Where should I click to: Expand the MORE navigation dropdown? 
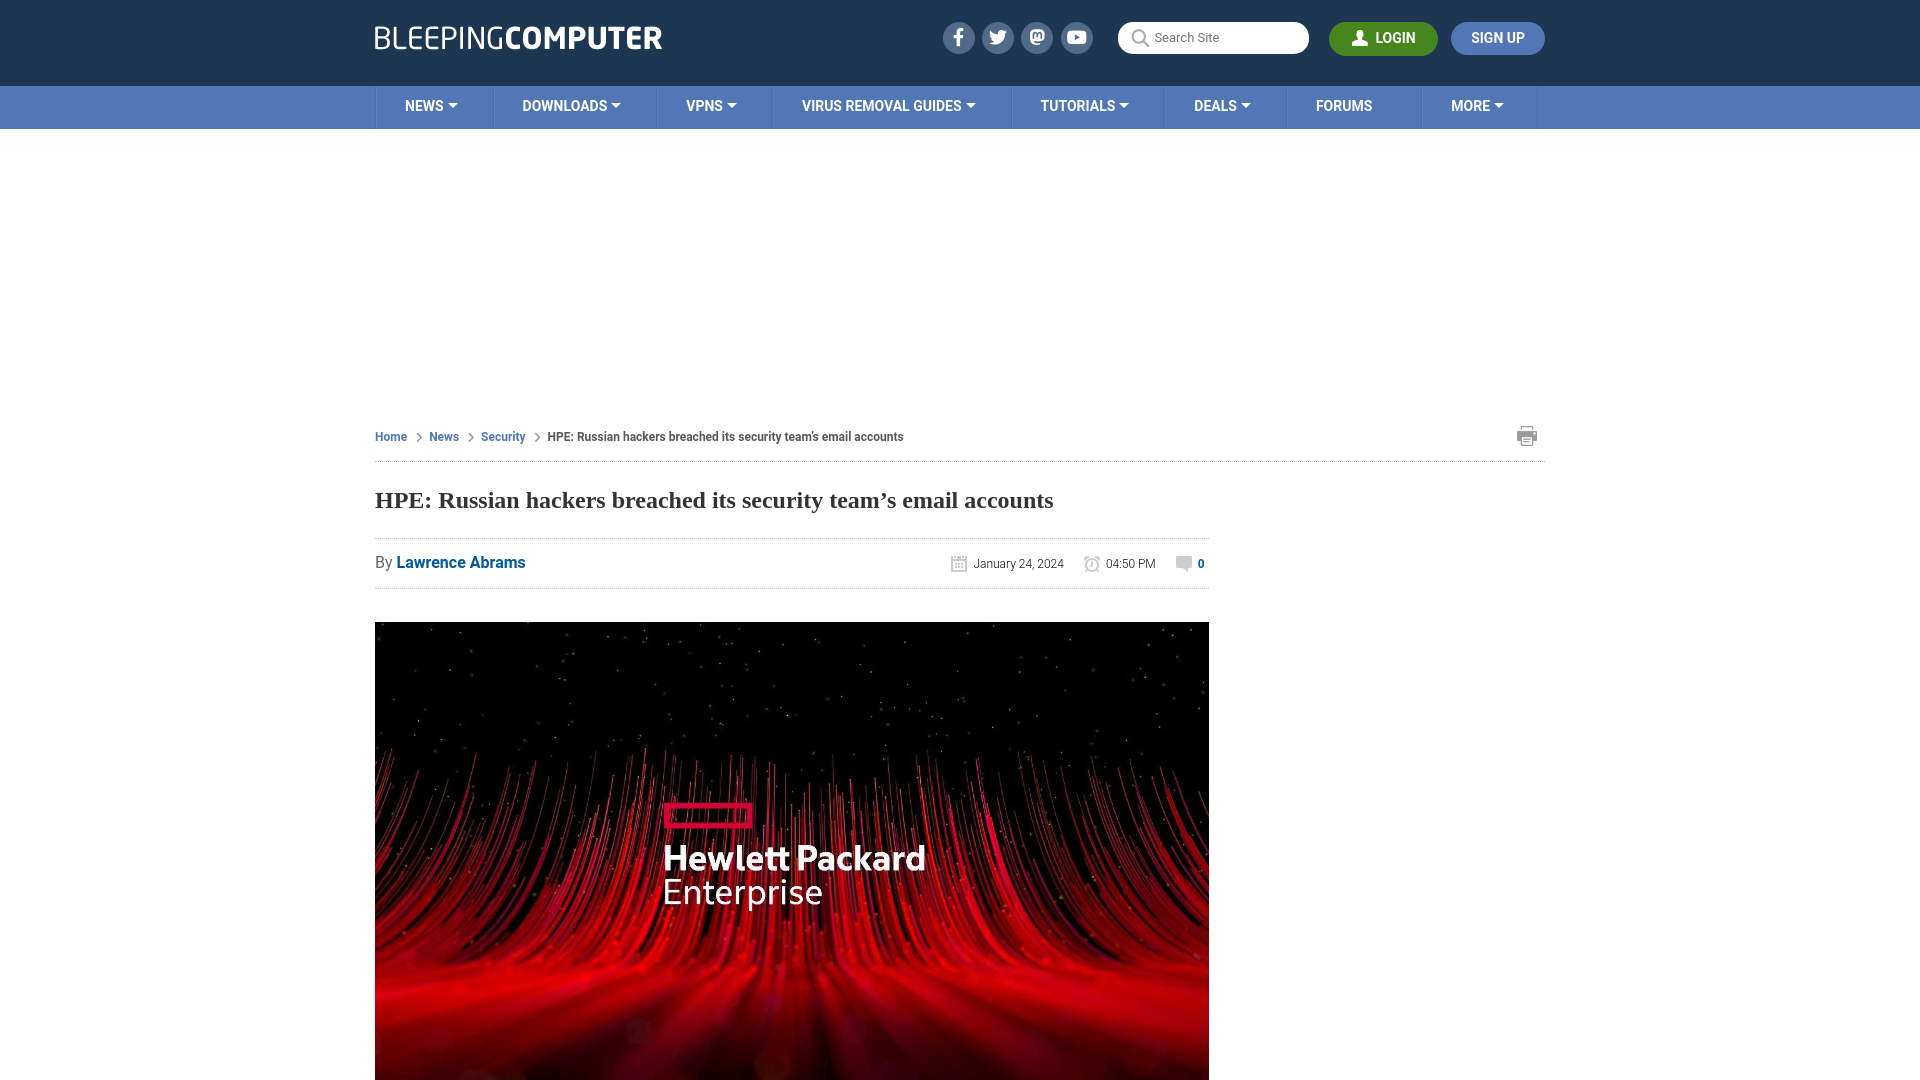[1477, 105]
